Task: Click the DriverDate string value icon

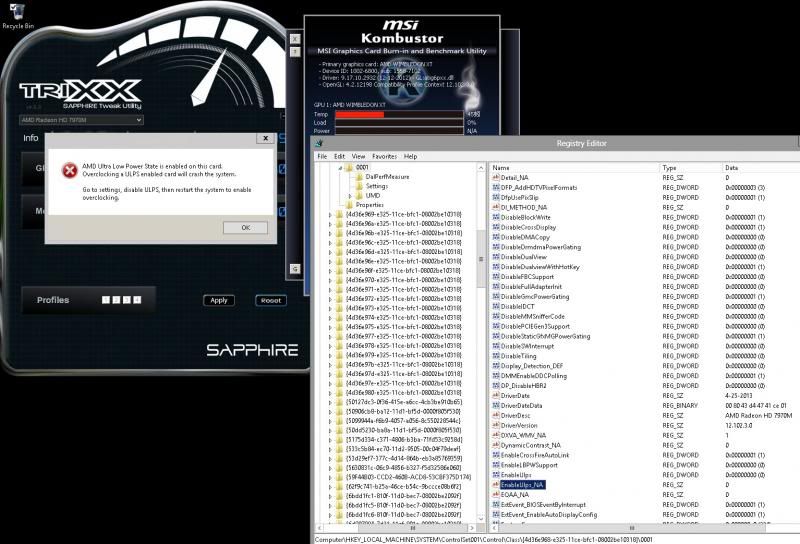Action: [x=495, y=395]
